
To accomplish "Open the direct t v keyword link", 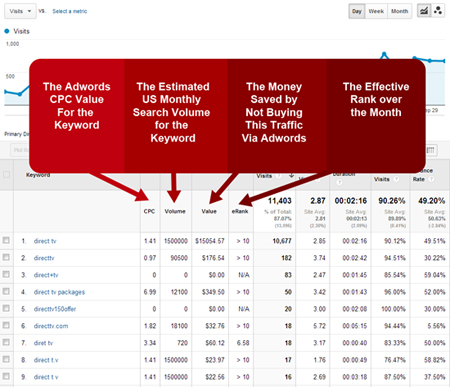I will (x=46, y=377).
